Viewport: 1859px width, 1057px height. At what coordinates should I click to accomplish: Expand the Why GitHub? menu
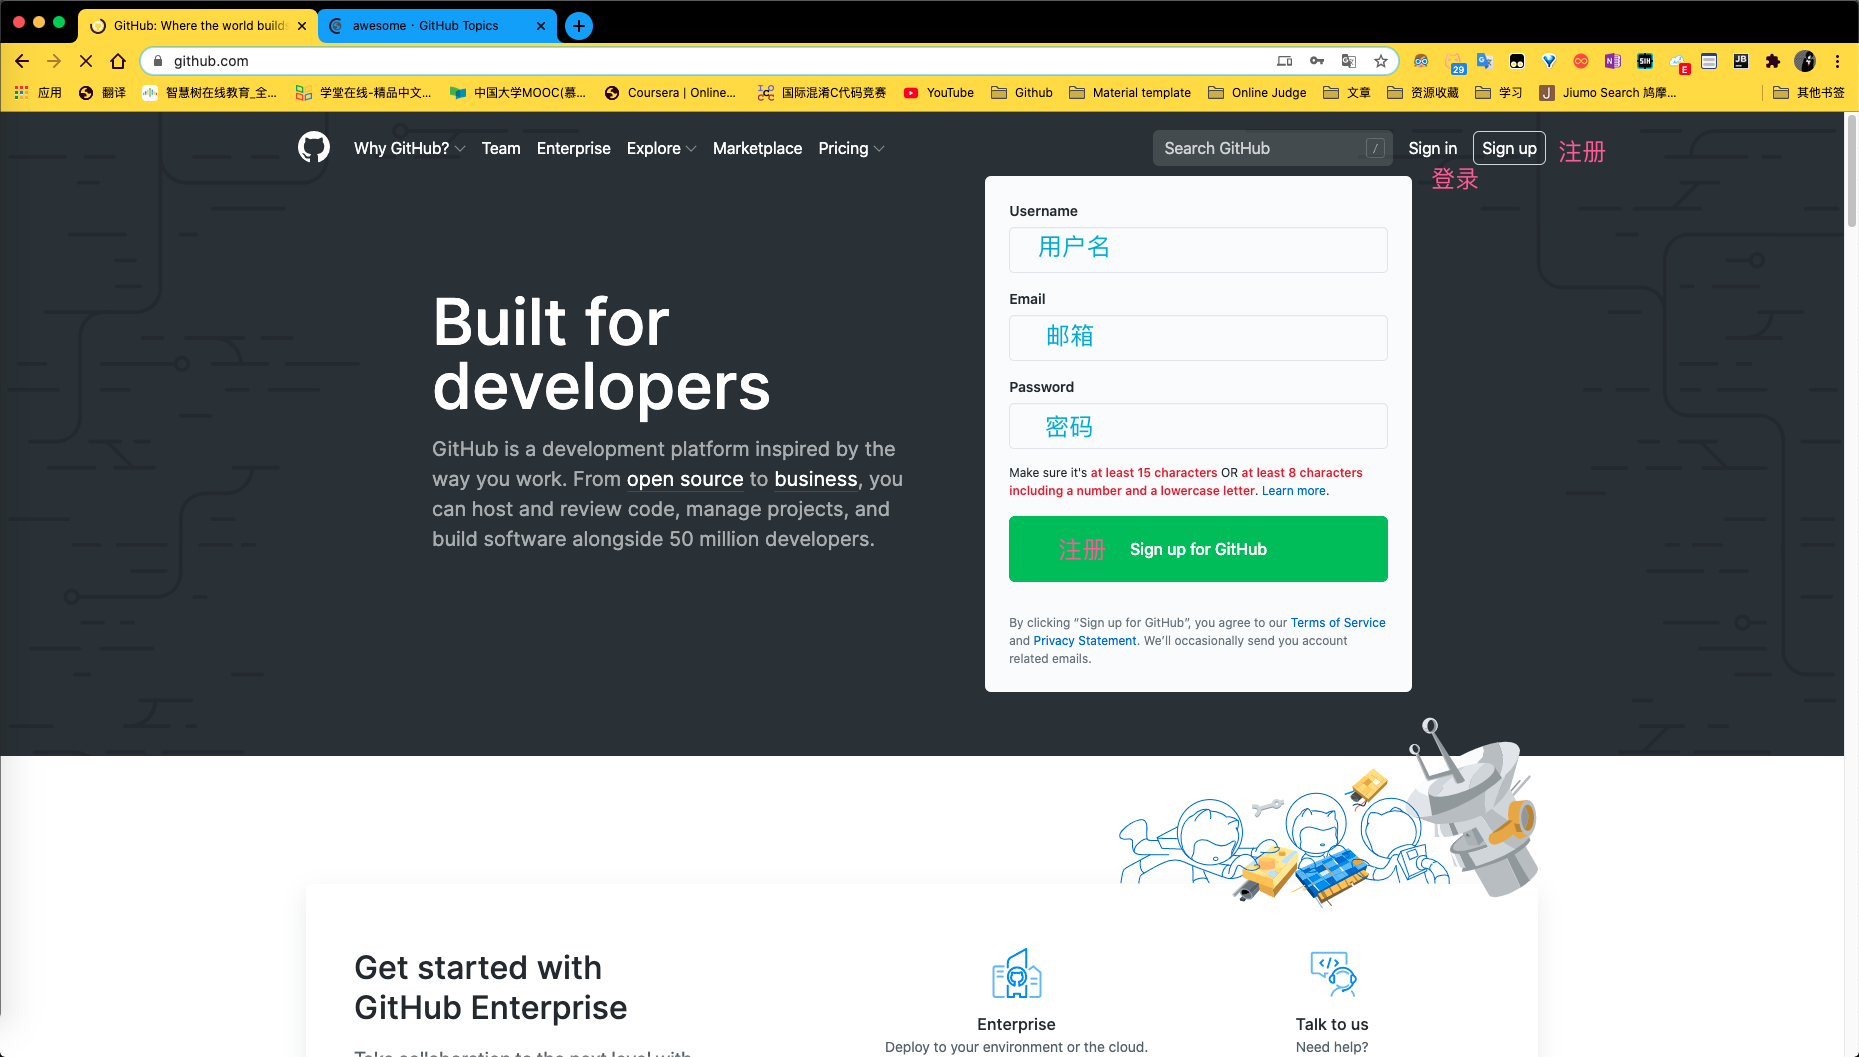click(409, 148)
